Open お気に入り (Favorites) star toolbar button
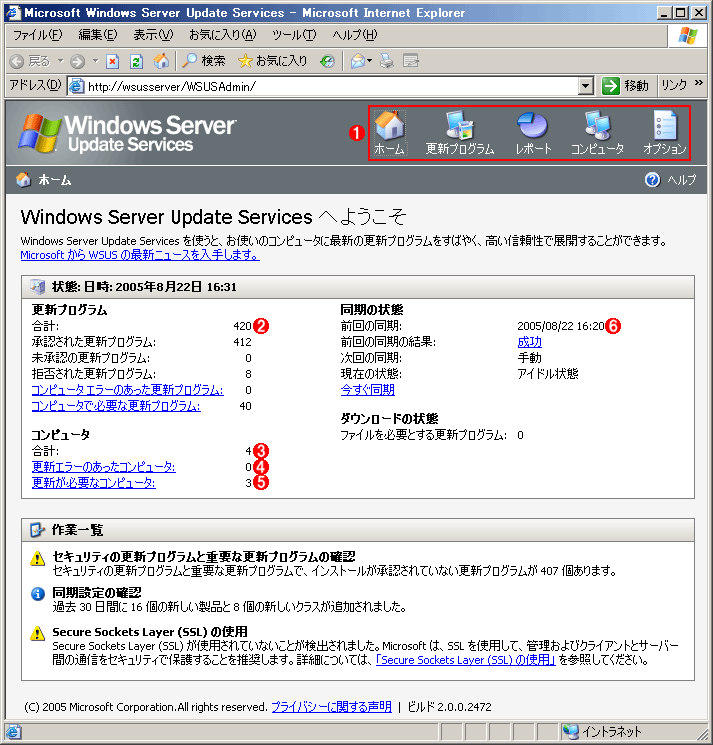 (x=273, y=61)
